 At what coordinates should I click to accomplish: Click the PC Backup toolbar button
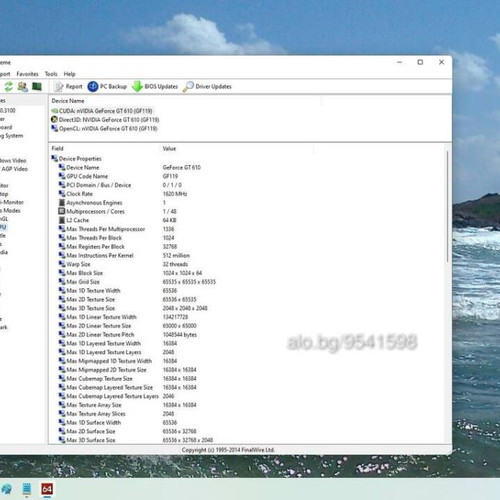tap(107, 87)
